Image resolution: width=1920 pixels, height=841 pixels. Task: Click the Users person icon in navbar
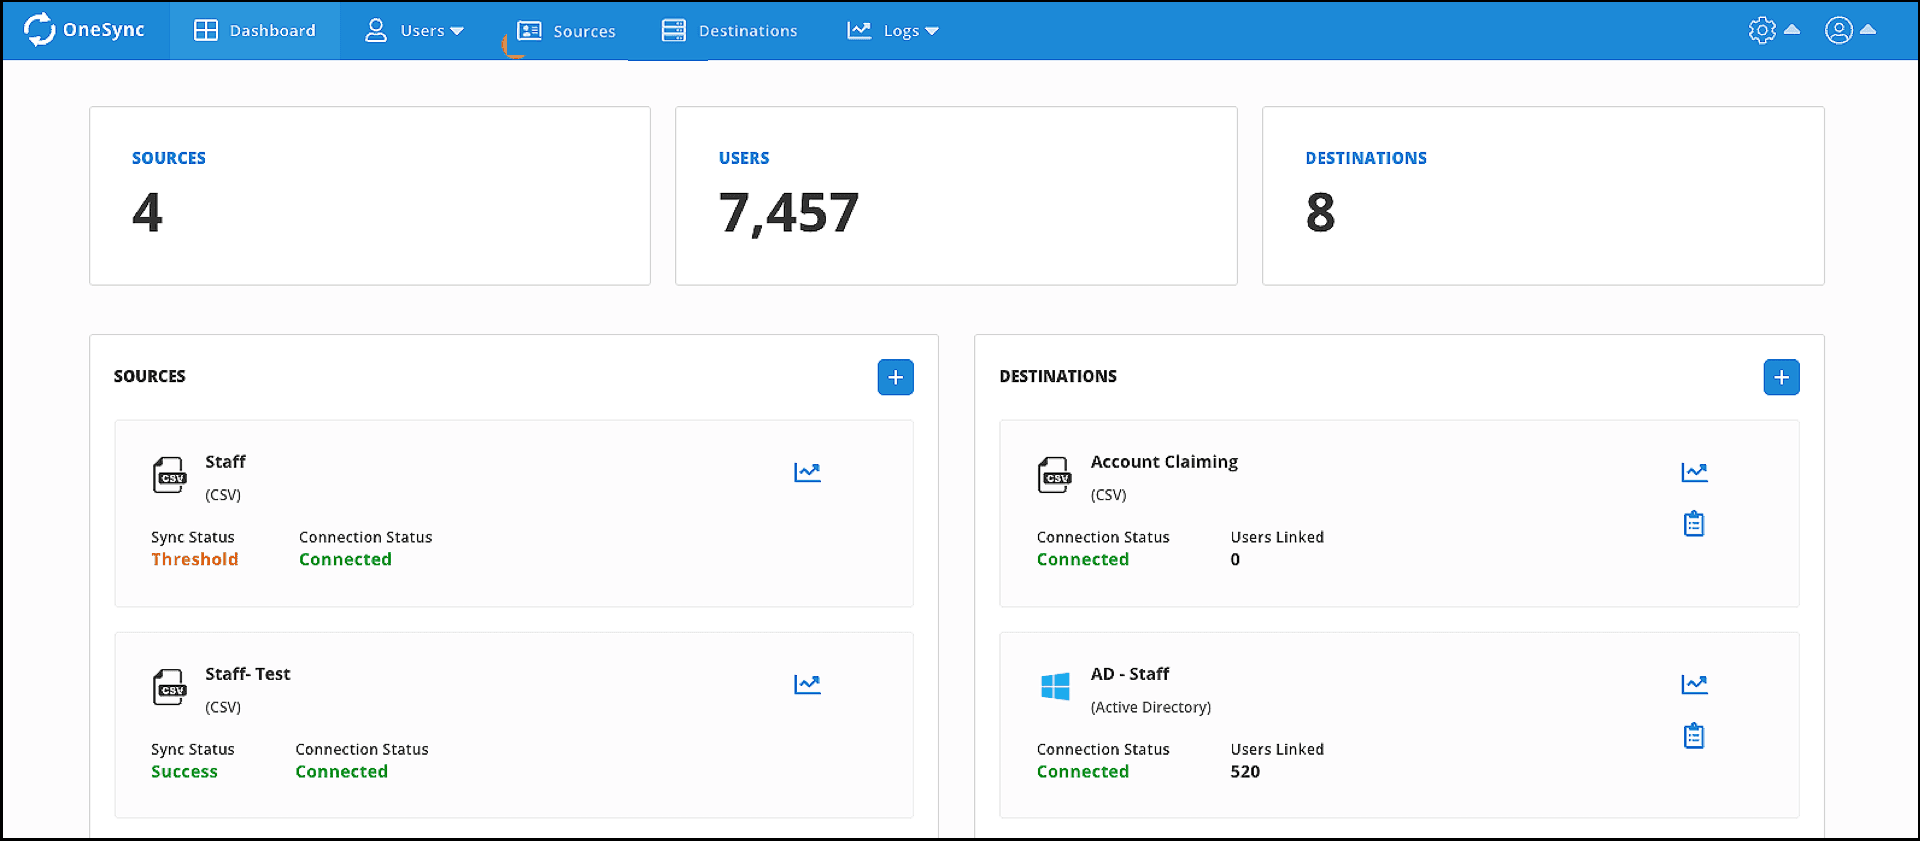click(x=376, y=30)
